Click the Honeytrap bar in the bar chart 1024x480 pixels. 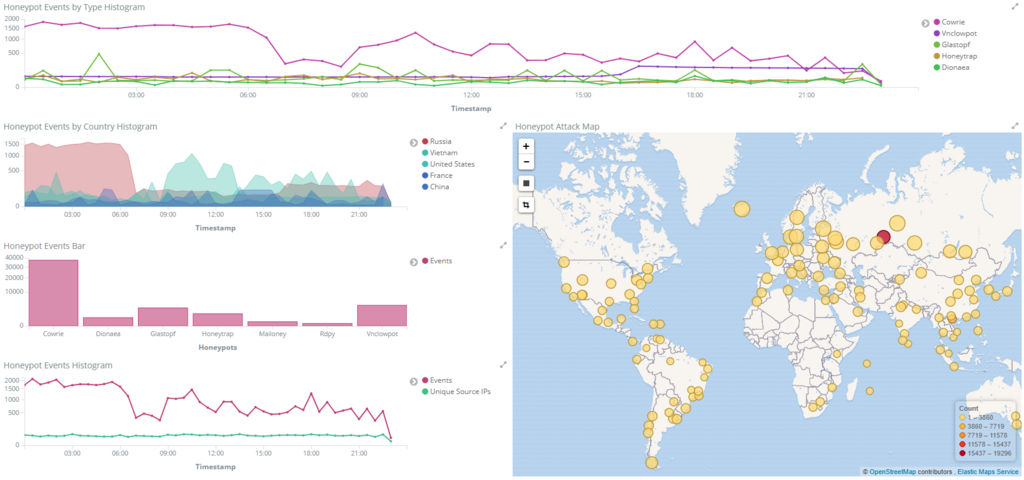click(217, 319)
